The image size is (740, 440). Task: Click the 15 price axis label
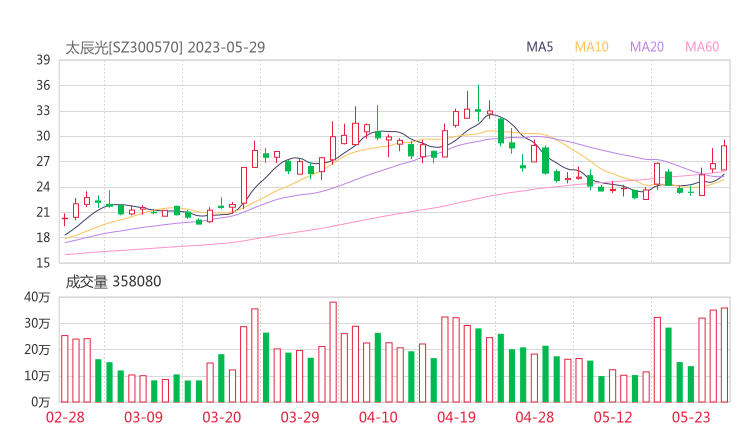(43, 263)
